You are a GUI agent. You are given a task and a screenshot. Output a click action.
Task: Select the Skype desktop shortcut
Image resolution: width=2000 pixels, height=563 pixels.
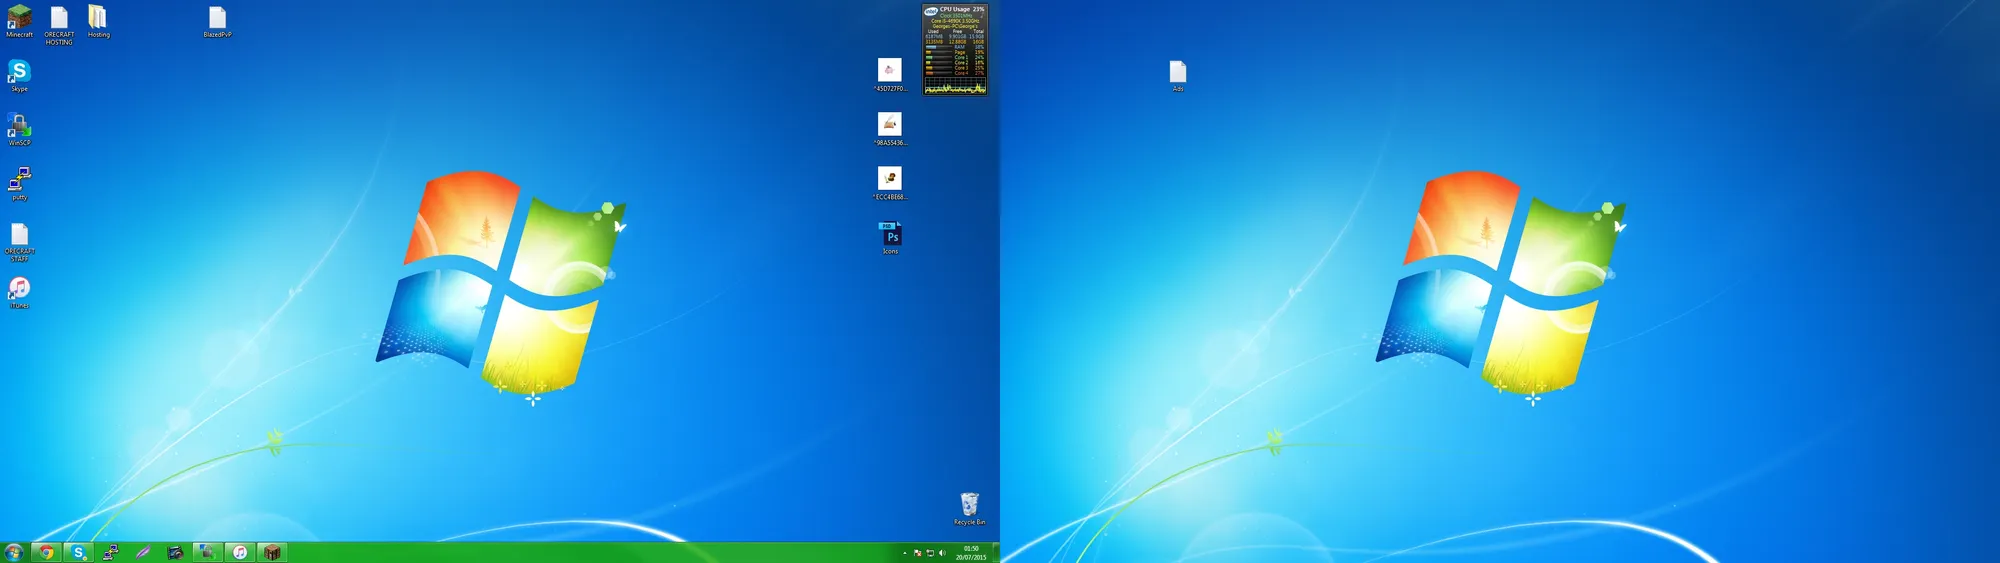tap(19, 76)
